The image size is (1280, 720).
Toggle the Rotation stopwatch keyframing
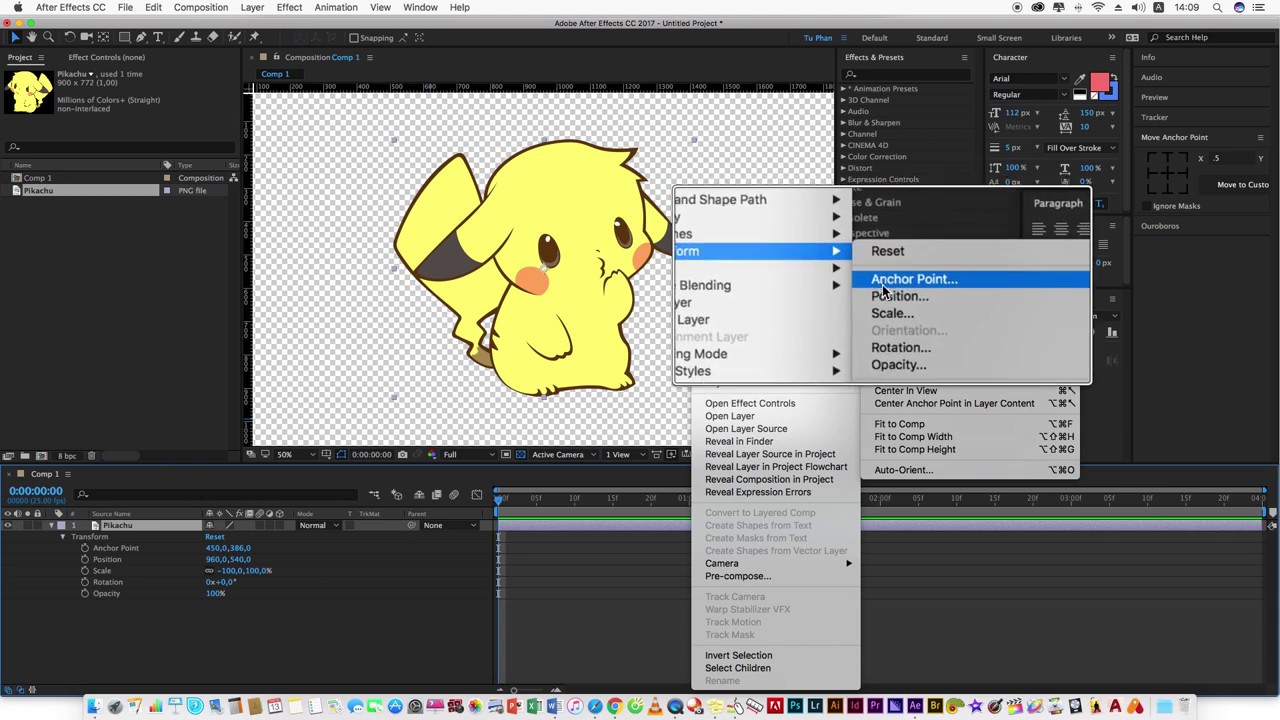[85, 582]
